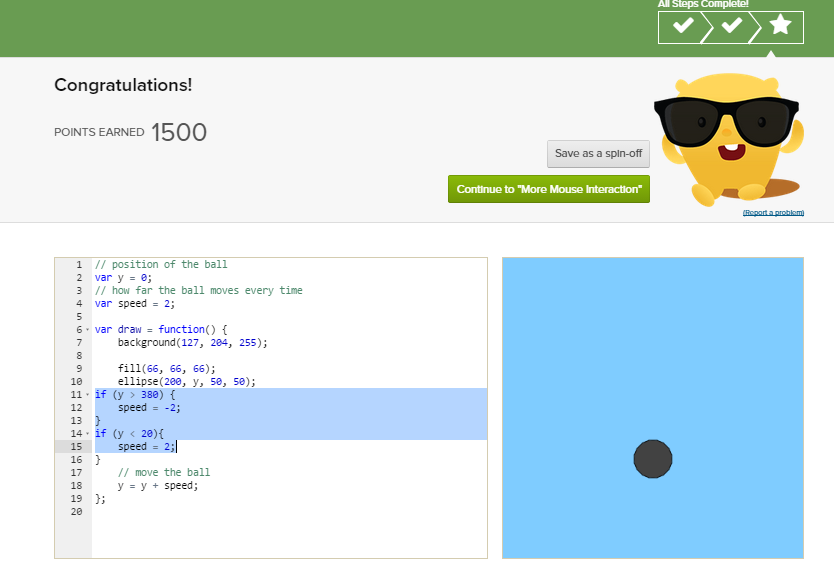Click the first step checkmark icon
Screen dimensions: 834x564
pos(683,25)
